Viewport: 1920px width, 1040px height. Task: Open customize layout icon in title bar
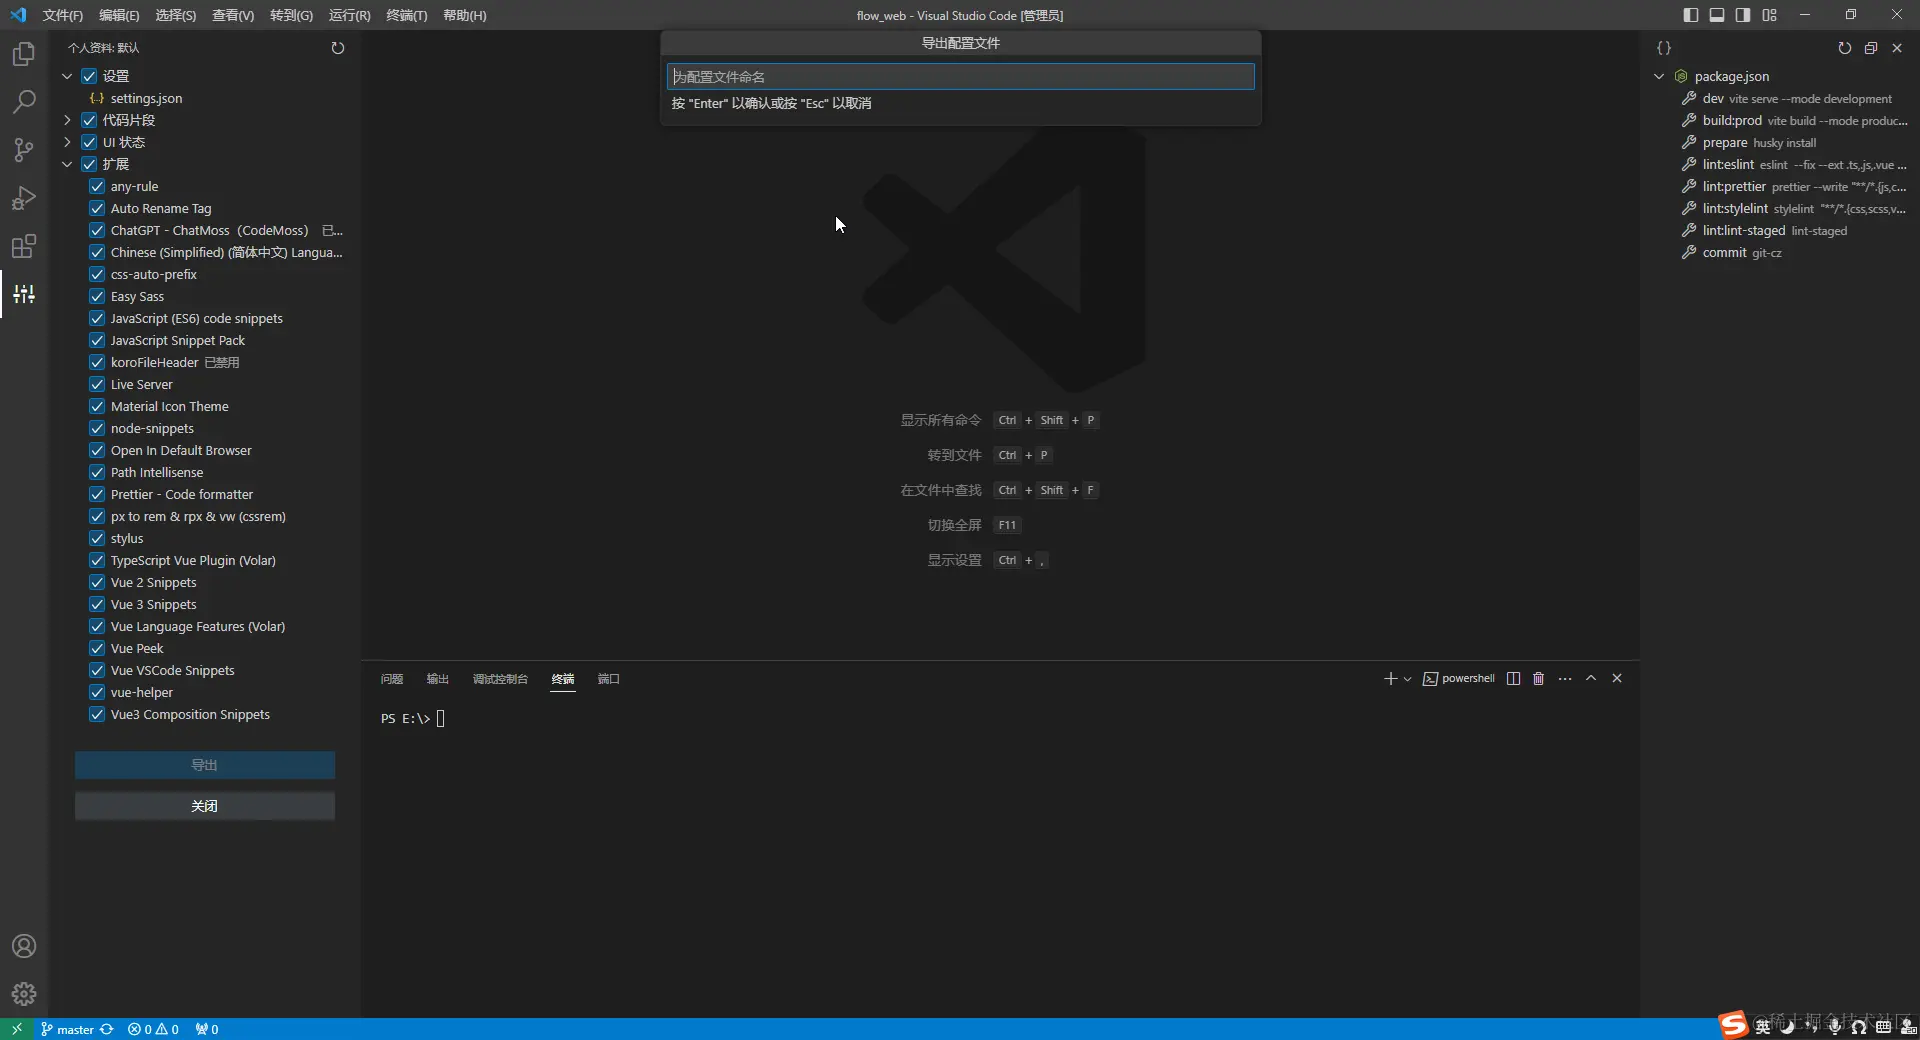point(1770,15)
